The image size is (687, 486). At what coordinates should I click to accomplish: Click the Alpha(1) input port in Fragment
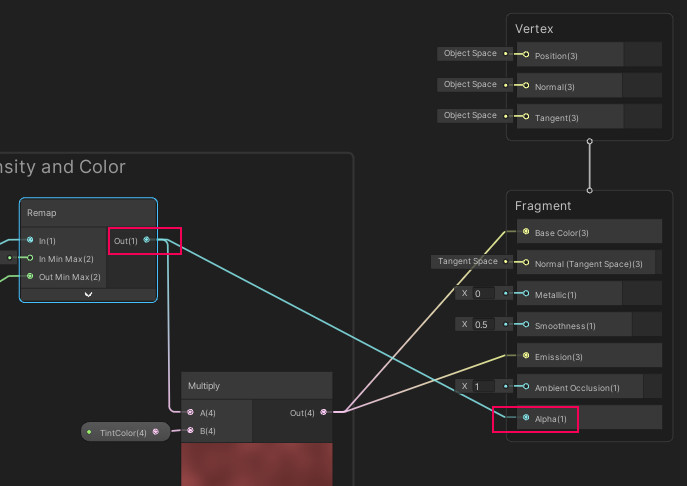pos(526,418)
